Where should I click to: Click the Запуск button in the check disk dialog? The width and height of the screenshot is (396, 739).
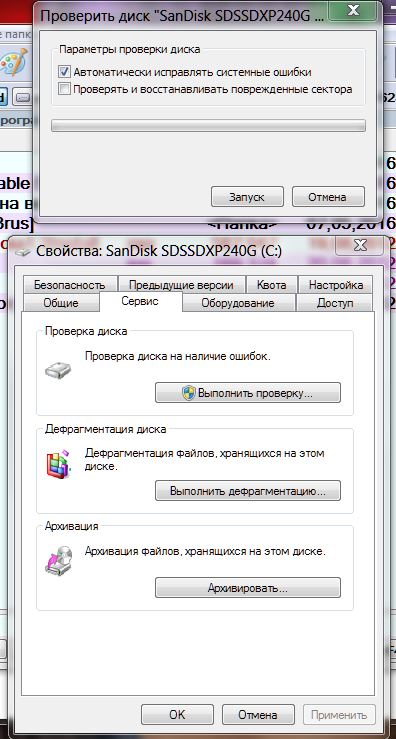(247, 197)
